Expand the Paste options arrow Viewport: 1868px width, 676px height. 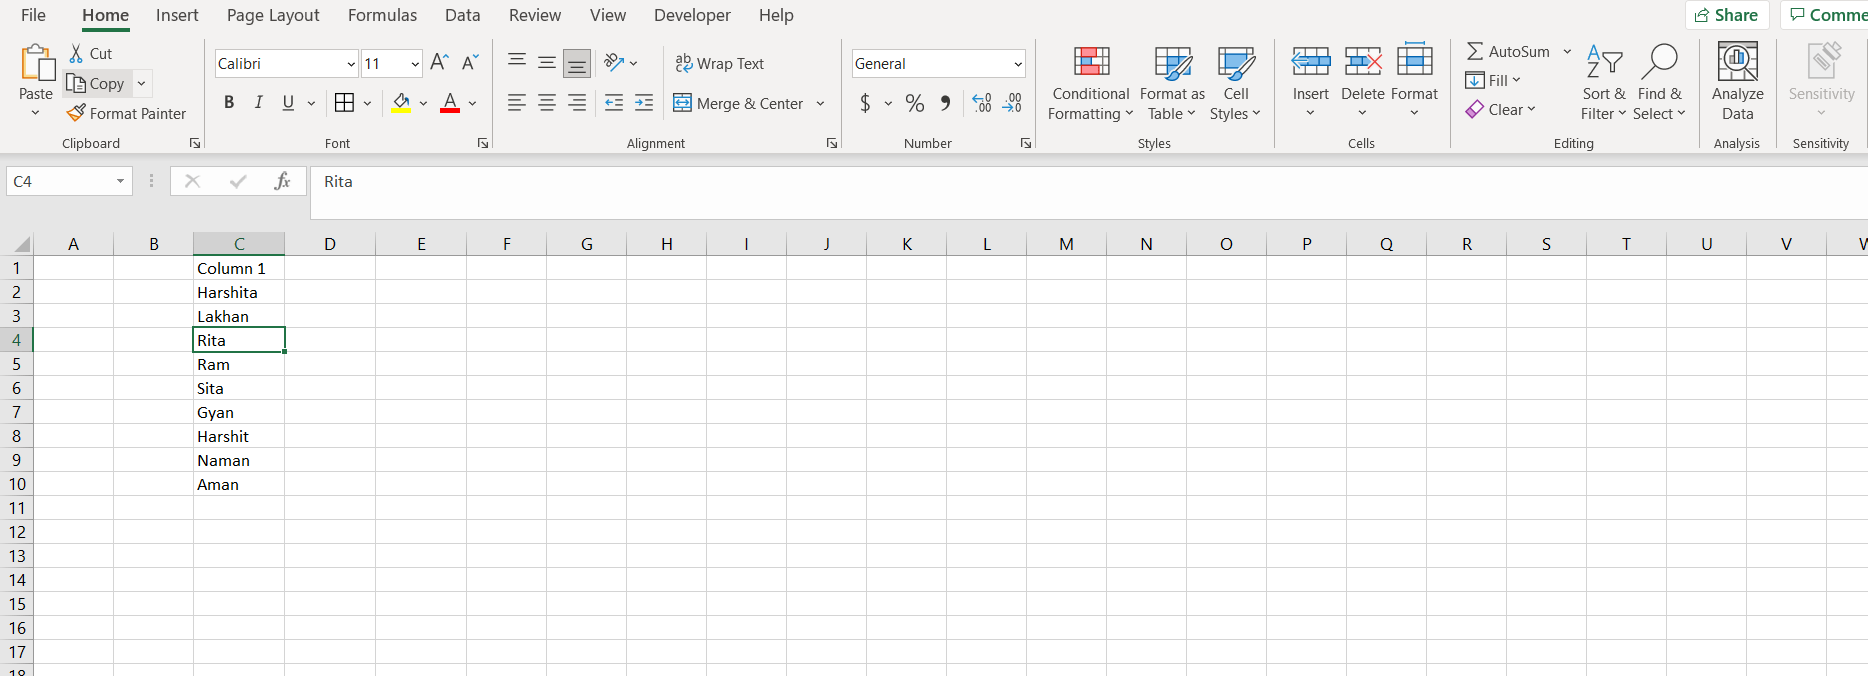36,113
